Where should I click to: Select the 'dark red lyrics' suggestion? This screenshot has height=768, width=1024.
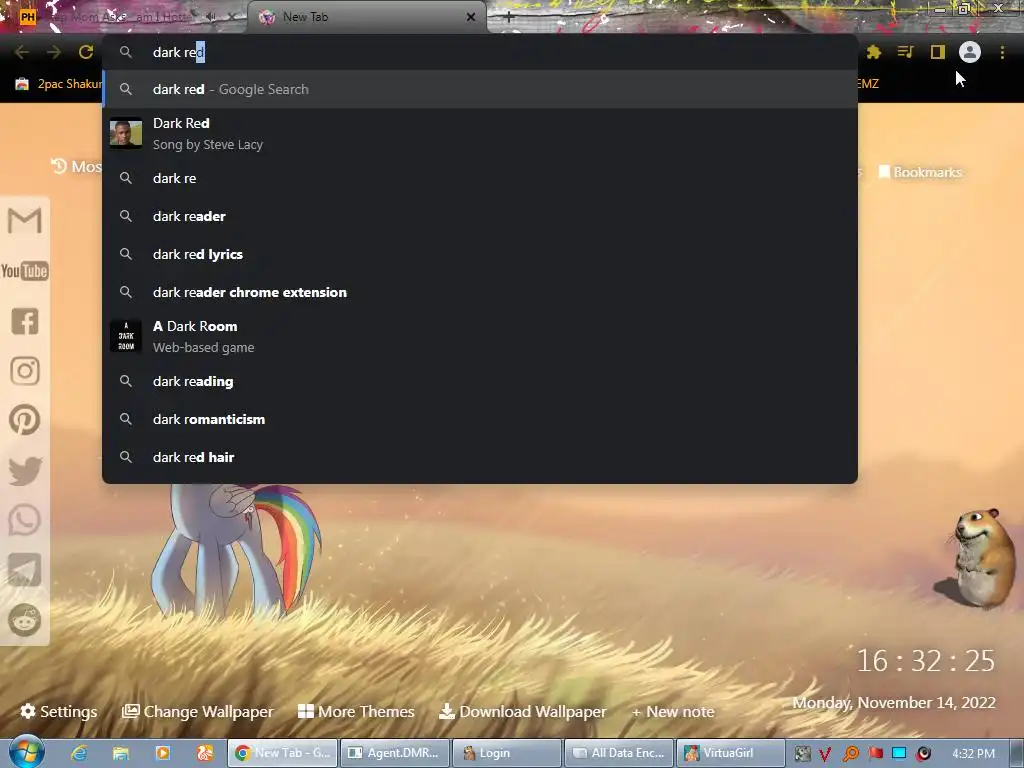[480, 254]
